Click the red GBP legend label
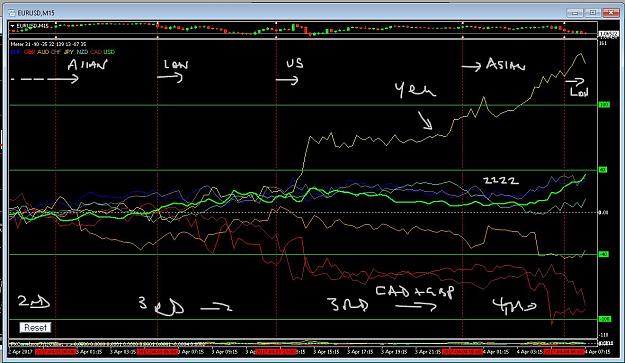The image size is (625, 363). pyautogui.click(x=29, y=52)
